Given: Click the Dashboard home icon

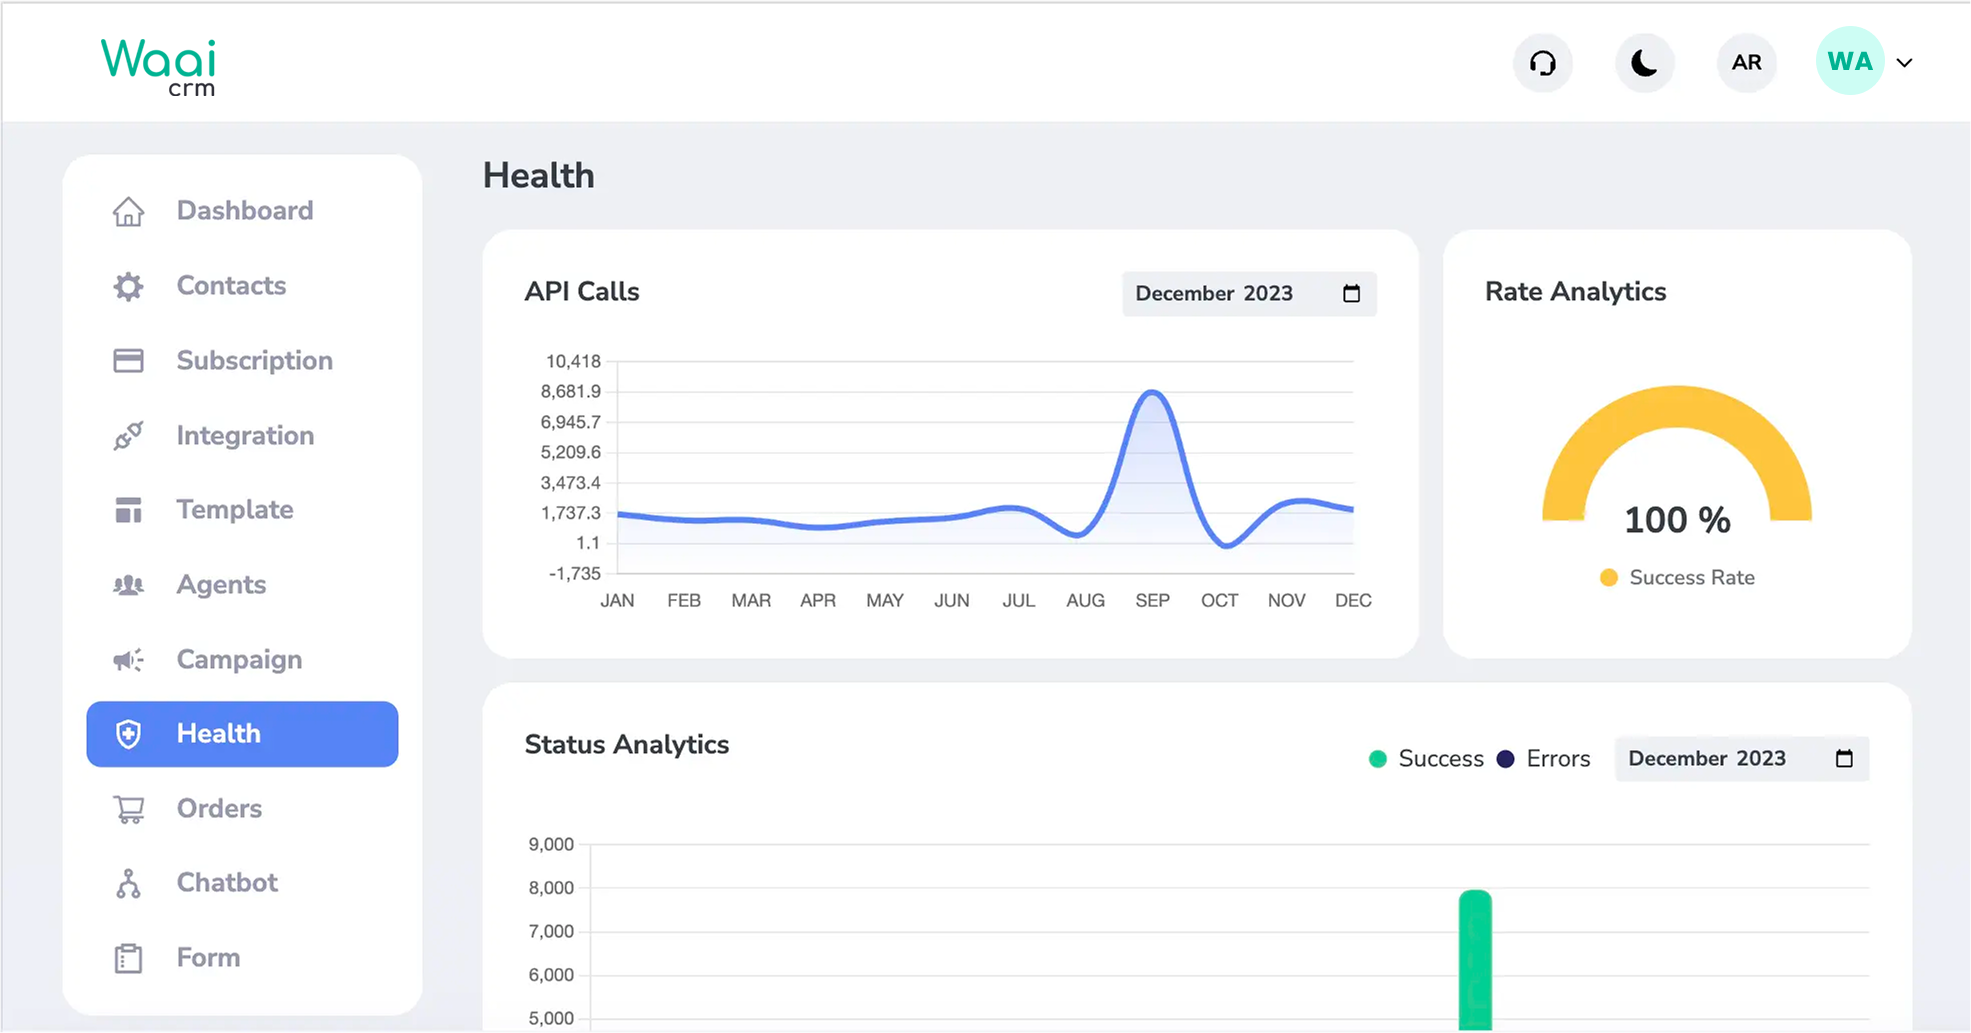Looking at the screenshot, I should pos(128,211).
